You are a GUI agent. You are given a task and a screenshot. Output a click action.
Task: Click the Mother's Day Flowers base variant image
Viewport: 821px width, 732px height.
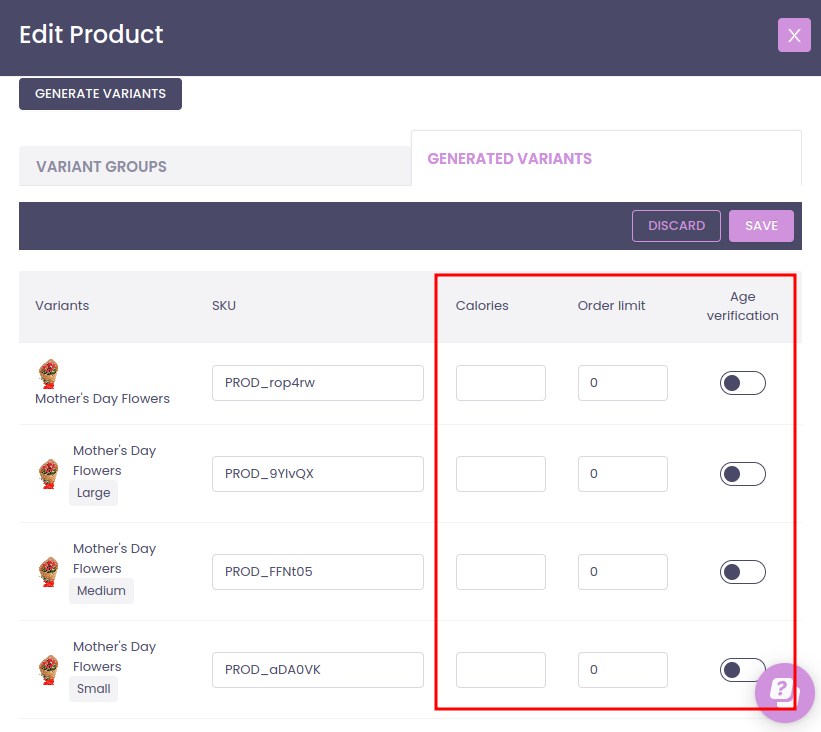click(48, 374)
